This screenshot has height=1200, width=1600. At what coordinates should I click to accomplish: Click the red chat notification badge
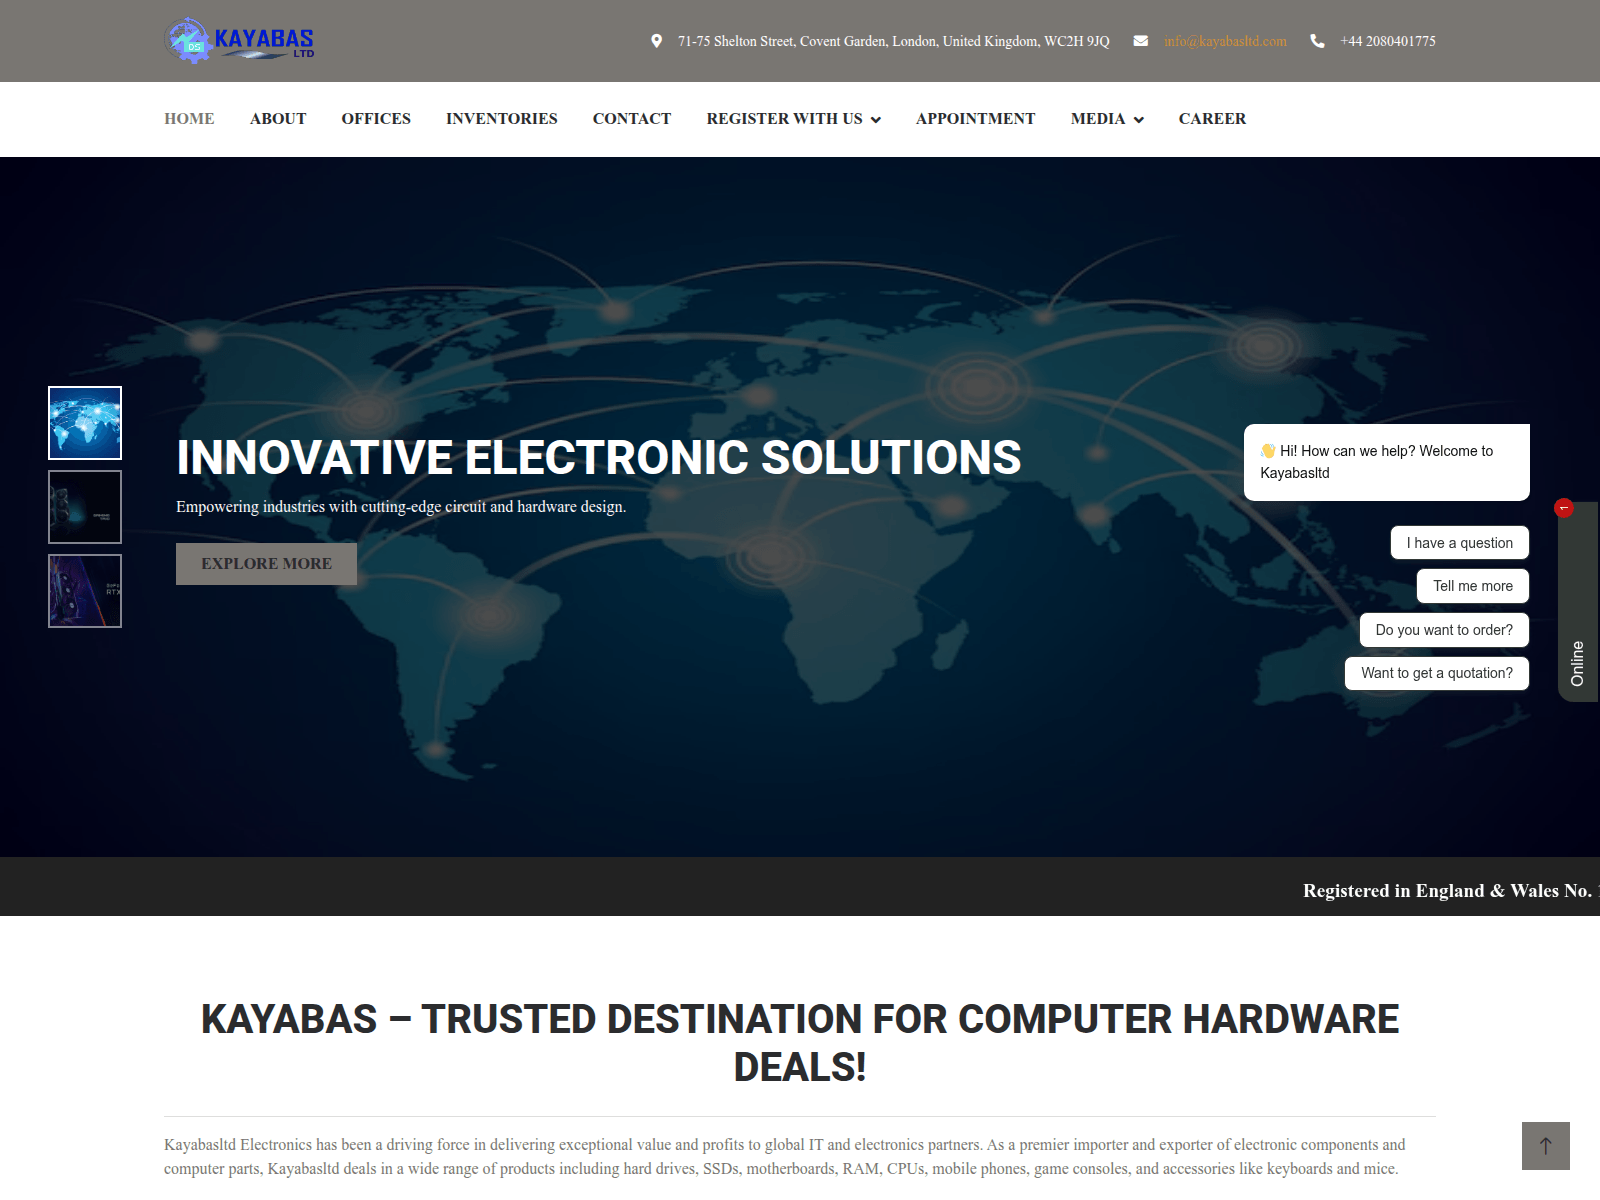(x=1564, y=508)
